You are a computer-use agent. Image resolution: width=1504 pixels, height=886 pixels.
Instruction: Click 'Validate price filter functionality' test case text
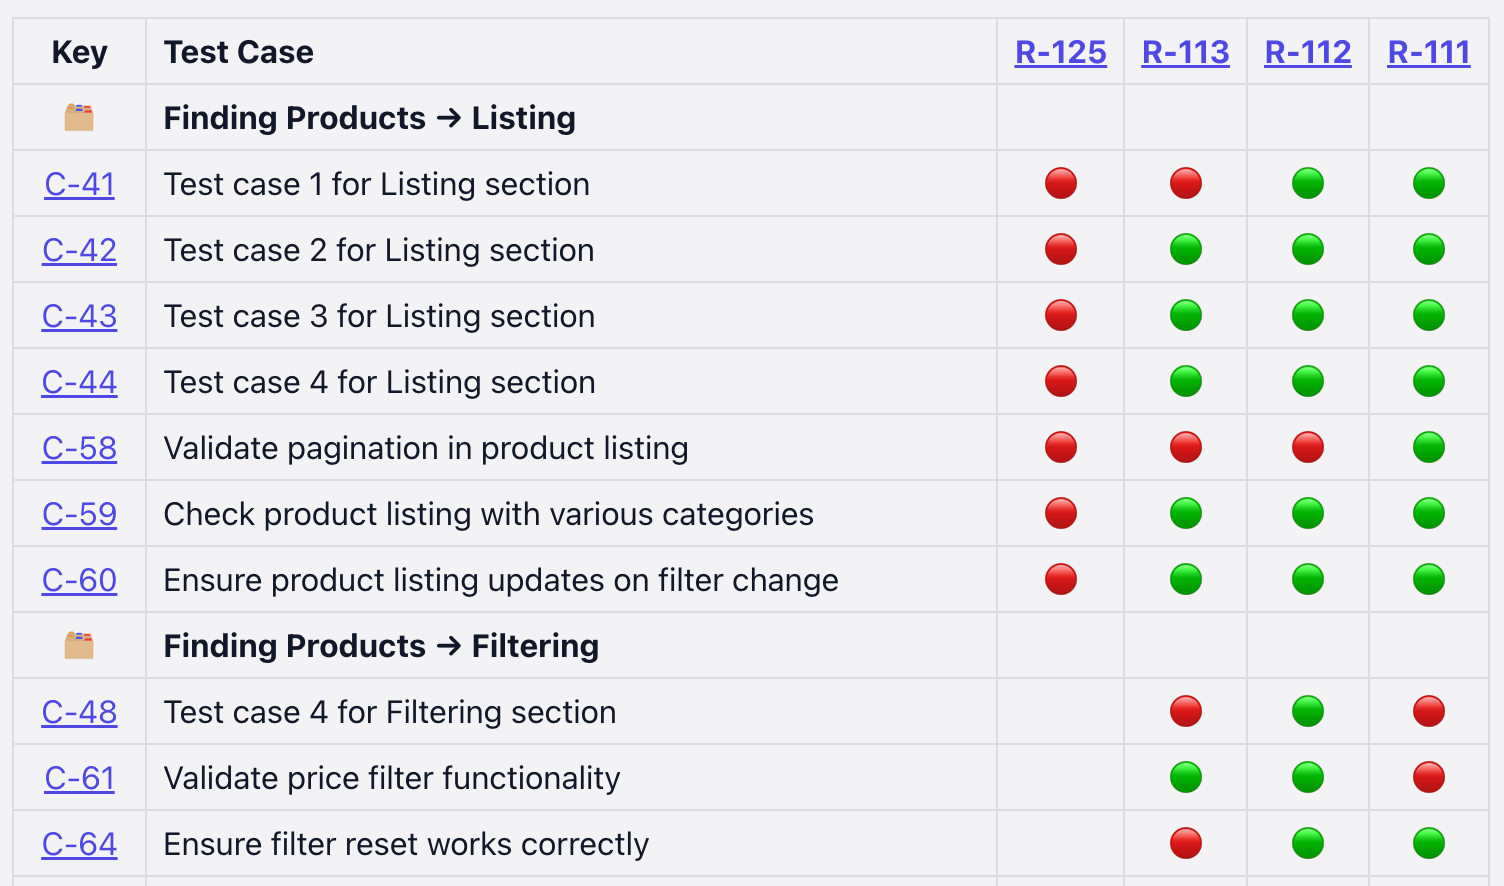392,778
